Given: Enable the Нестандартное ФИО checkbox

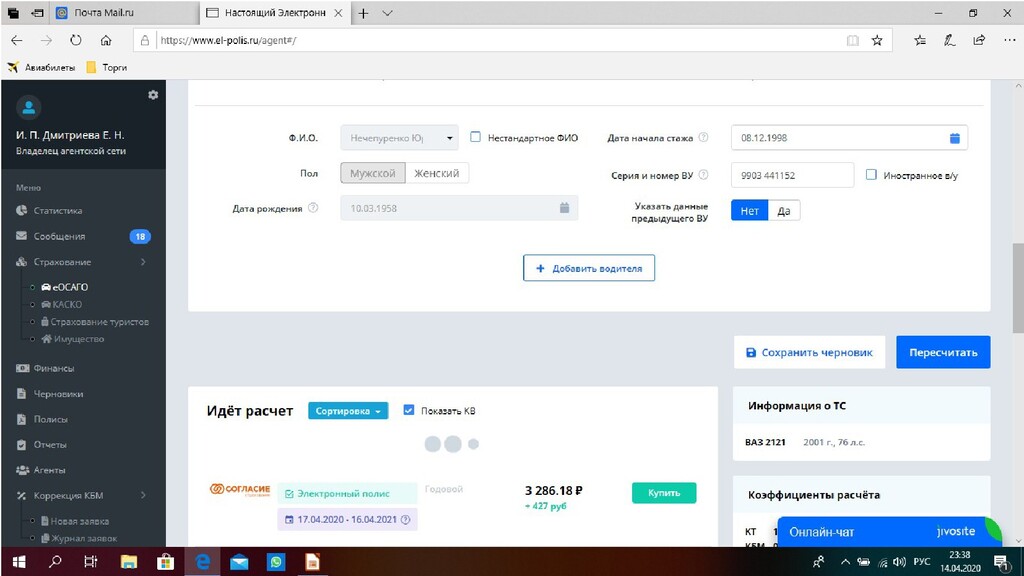Looking at the screenshot, I should pyautogui.click(x=475, y=137).
